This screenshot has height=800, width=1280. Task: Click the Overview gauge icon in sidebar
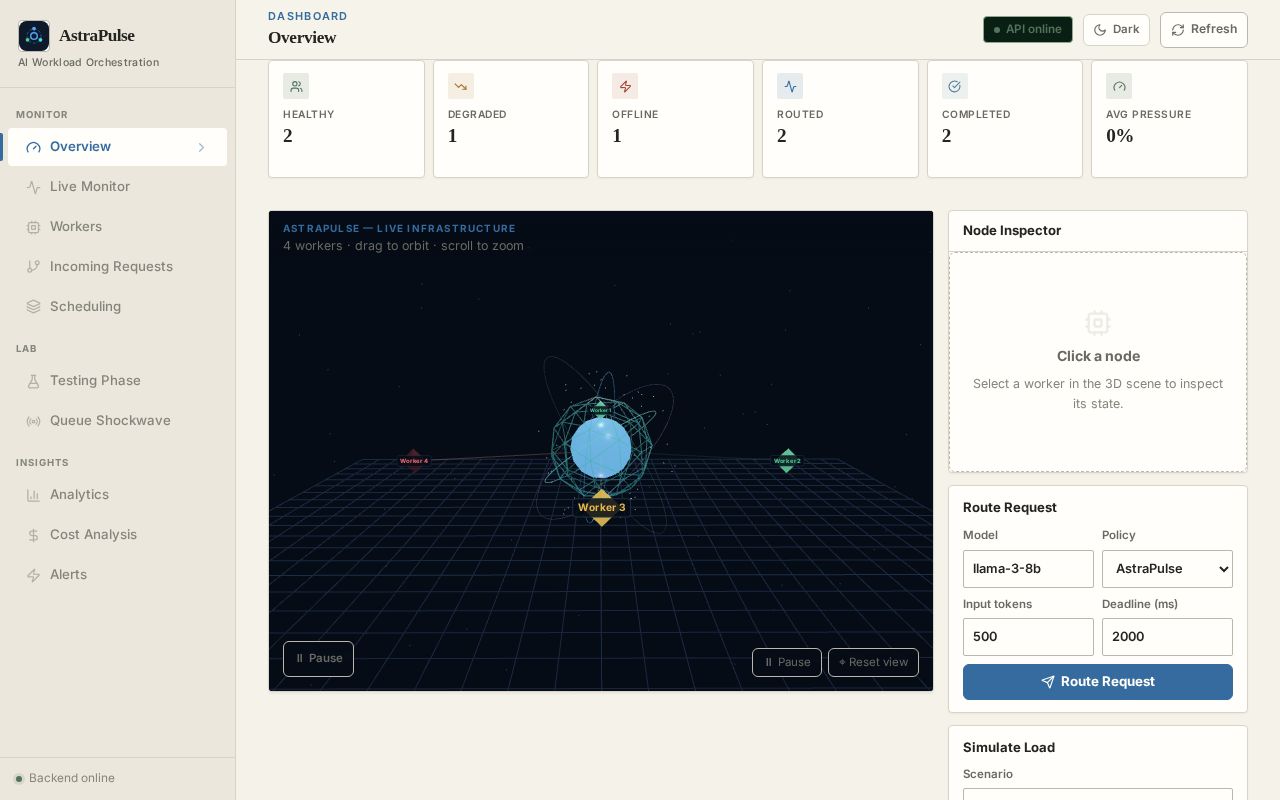pos(33,147)
